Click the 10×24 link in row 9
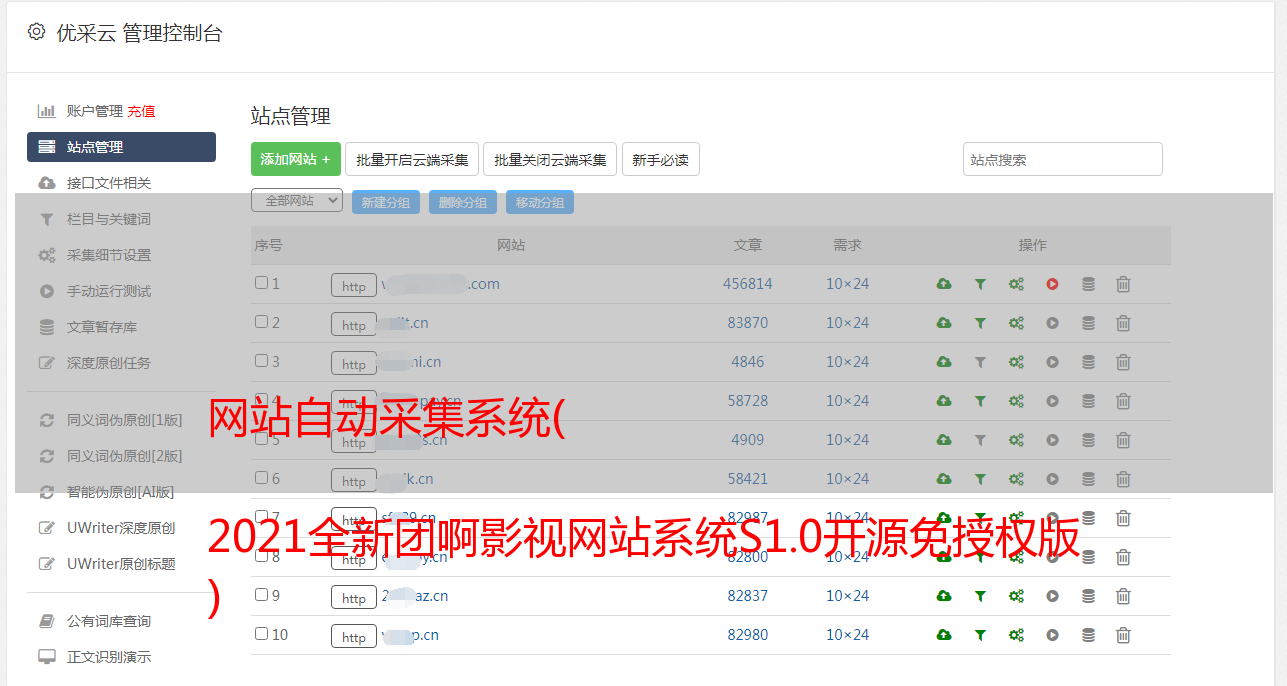This screenshot has height=686, width=1287. tap(848, 596)
